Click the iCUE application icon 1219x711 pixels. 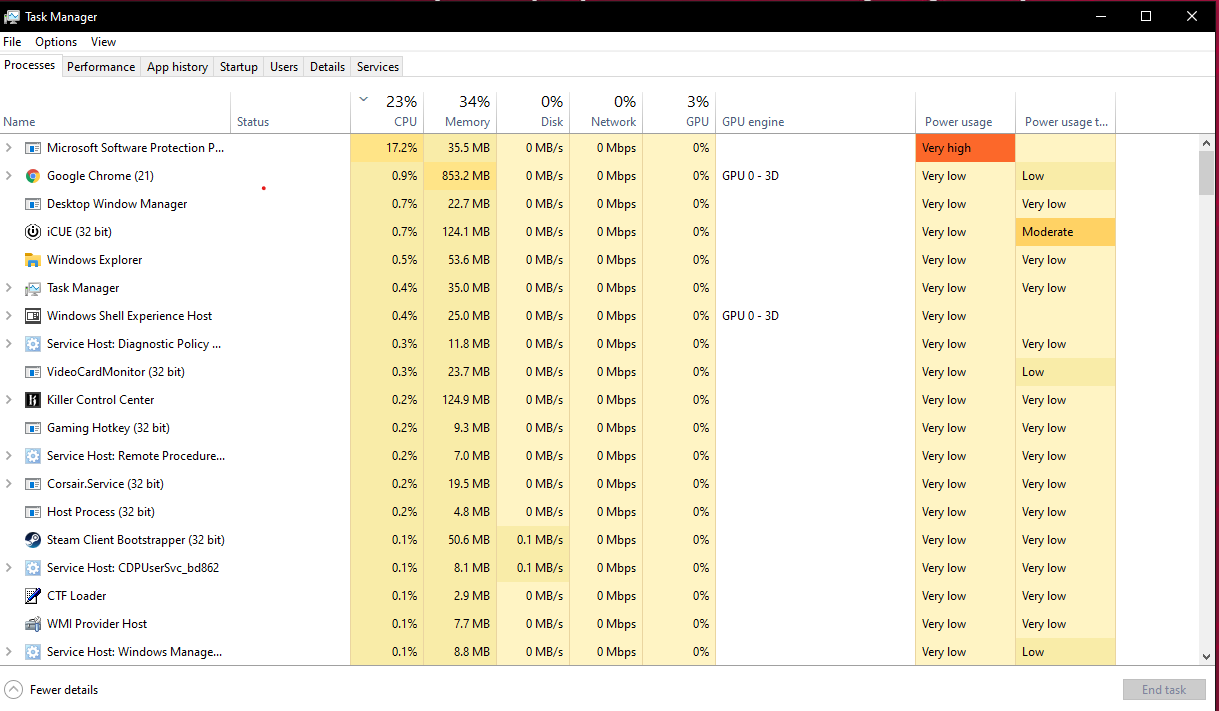click(x=31, y=232)
